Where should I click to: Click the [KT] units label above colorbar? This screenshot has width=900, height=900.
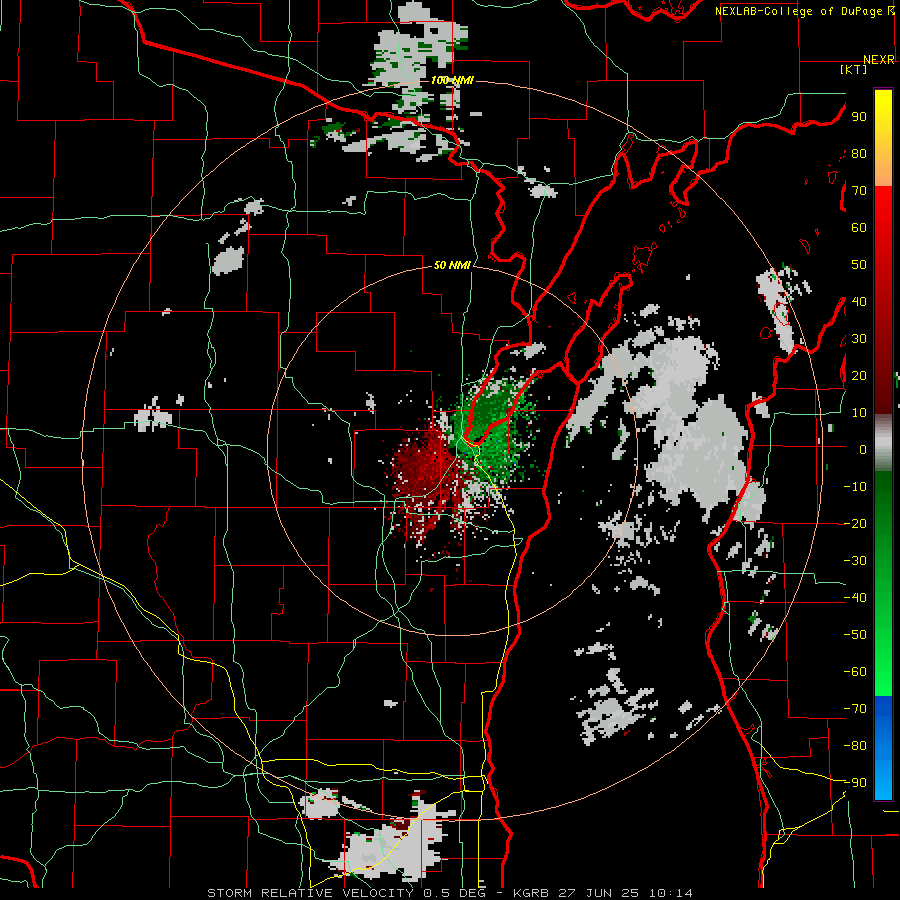[853, 69]
